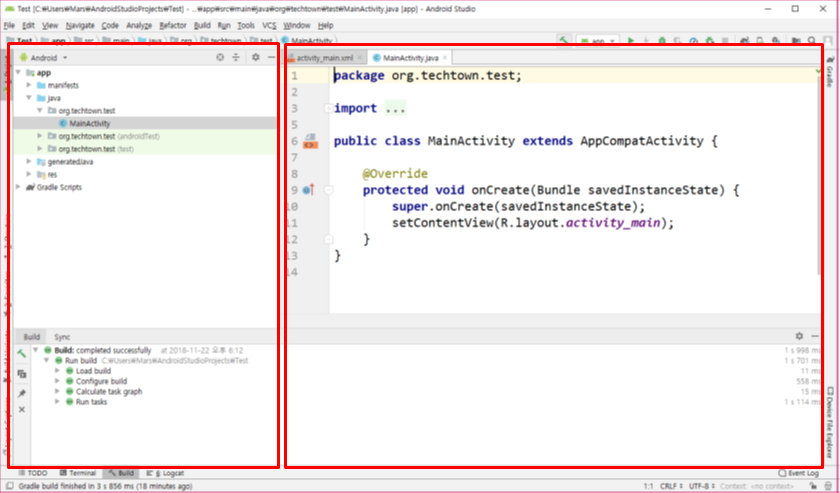Image resolution: width=840 pixels, height=493 pixels.
Task: Close the activity_main.xml tab
Action: 359,58
